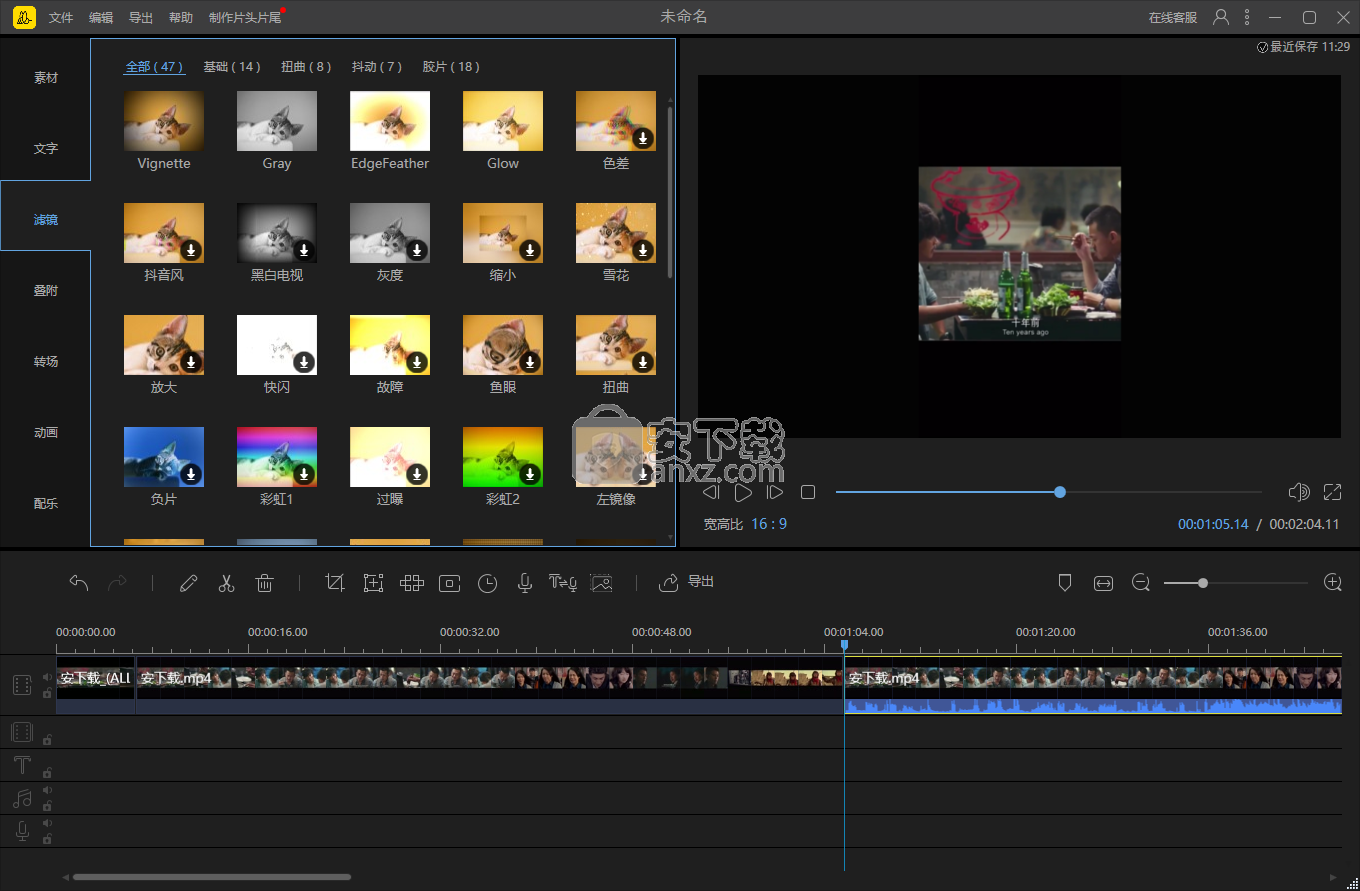Viewport: 1360px width, 891px height.
Task: Open 制作片头片尾
Action: point(245,18)
